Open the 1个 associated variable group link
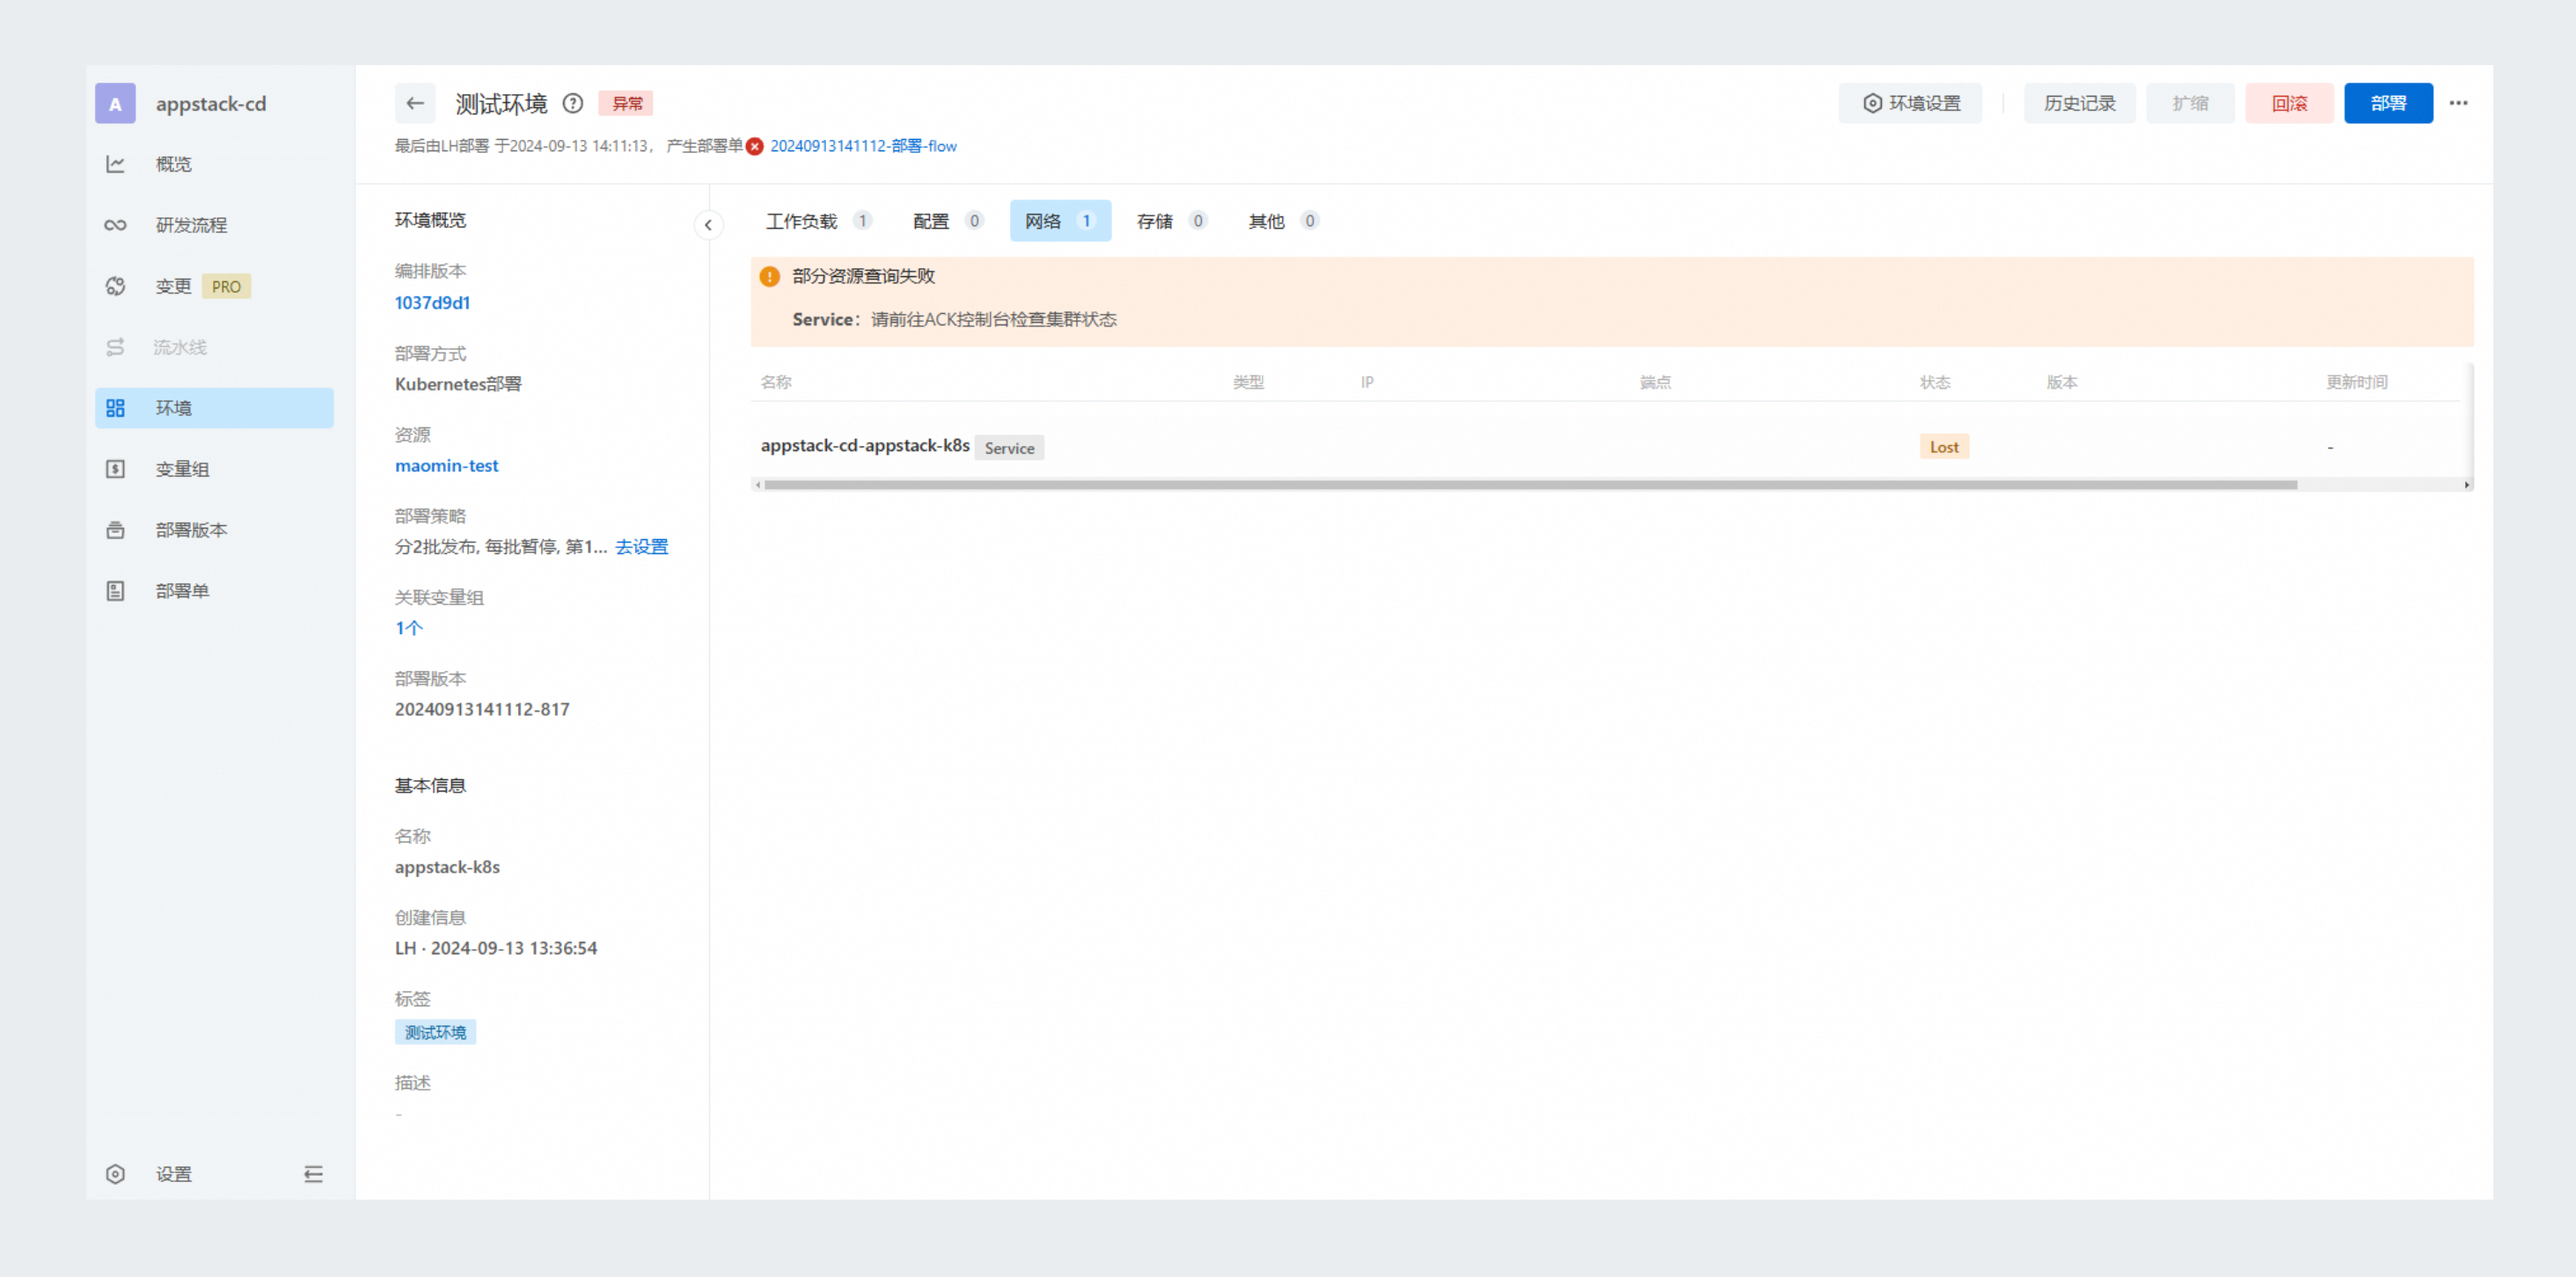Image resolution: width=2576 pixels, height=1277 pixels. tap(409, 628)
